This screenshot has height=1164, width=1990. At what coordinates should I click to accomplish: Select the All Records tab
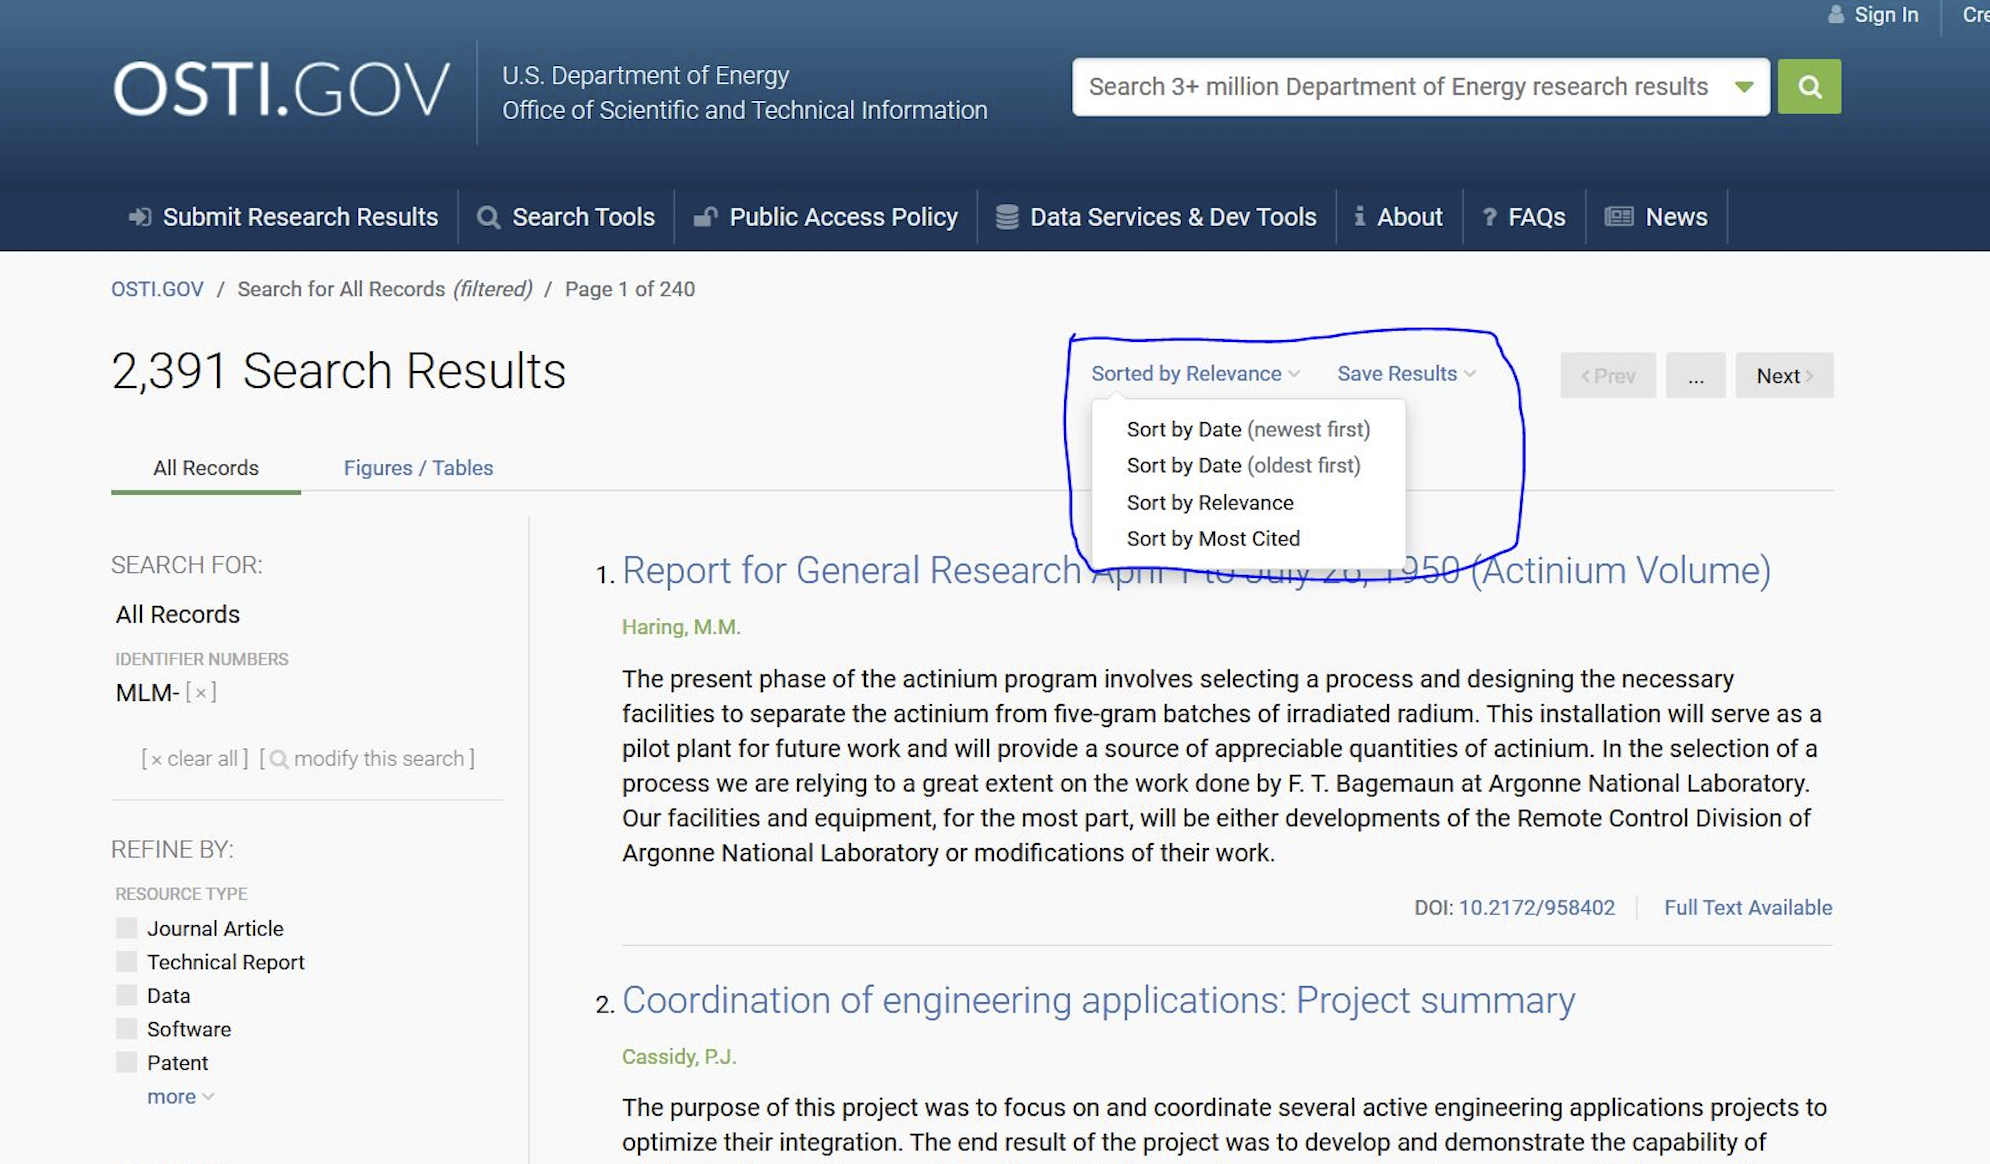pos(206,468)
